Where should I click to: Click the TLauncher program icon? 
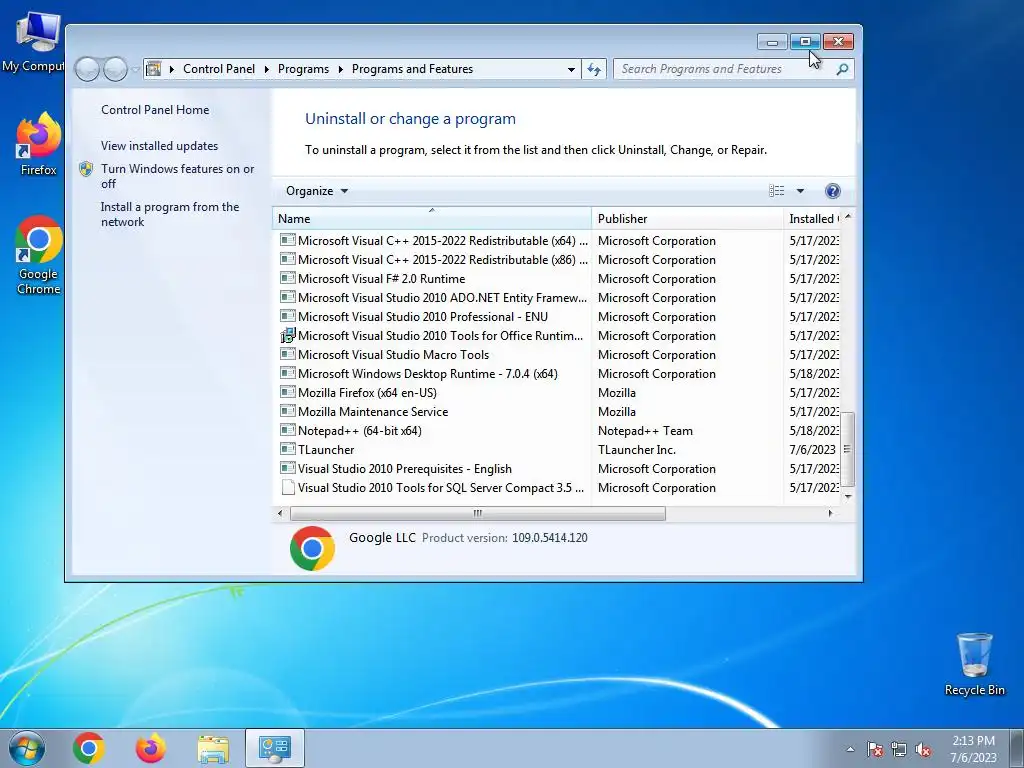287,449
